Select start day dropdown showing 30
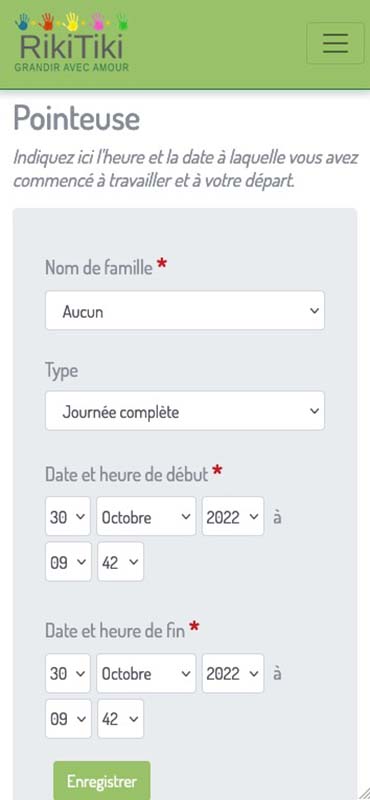The width and height of the screenshot is (370, 800). tap(68, 516)
